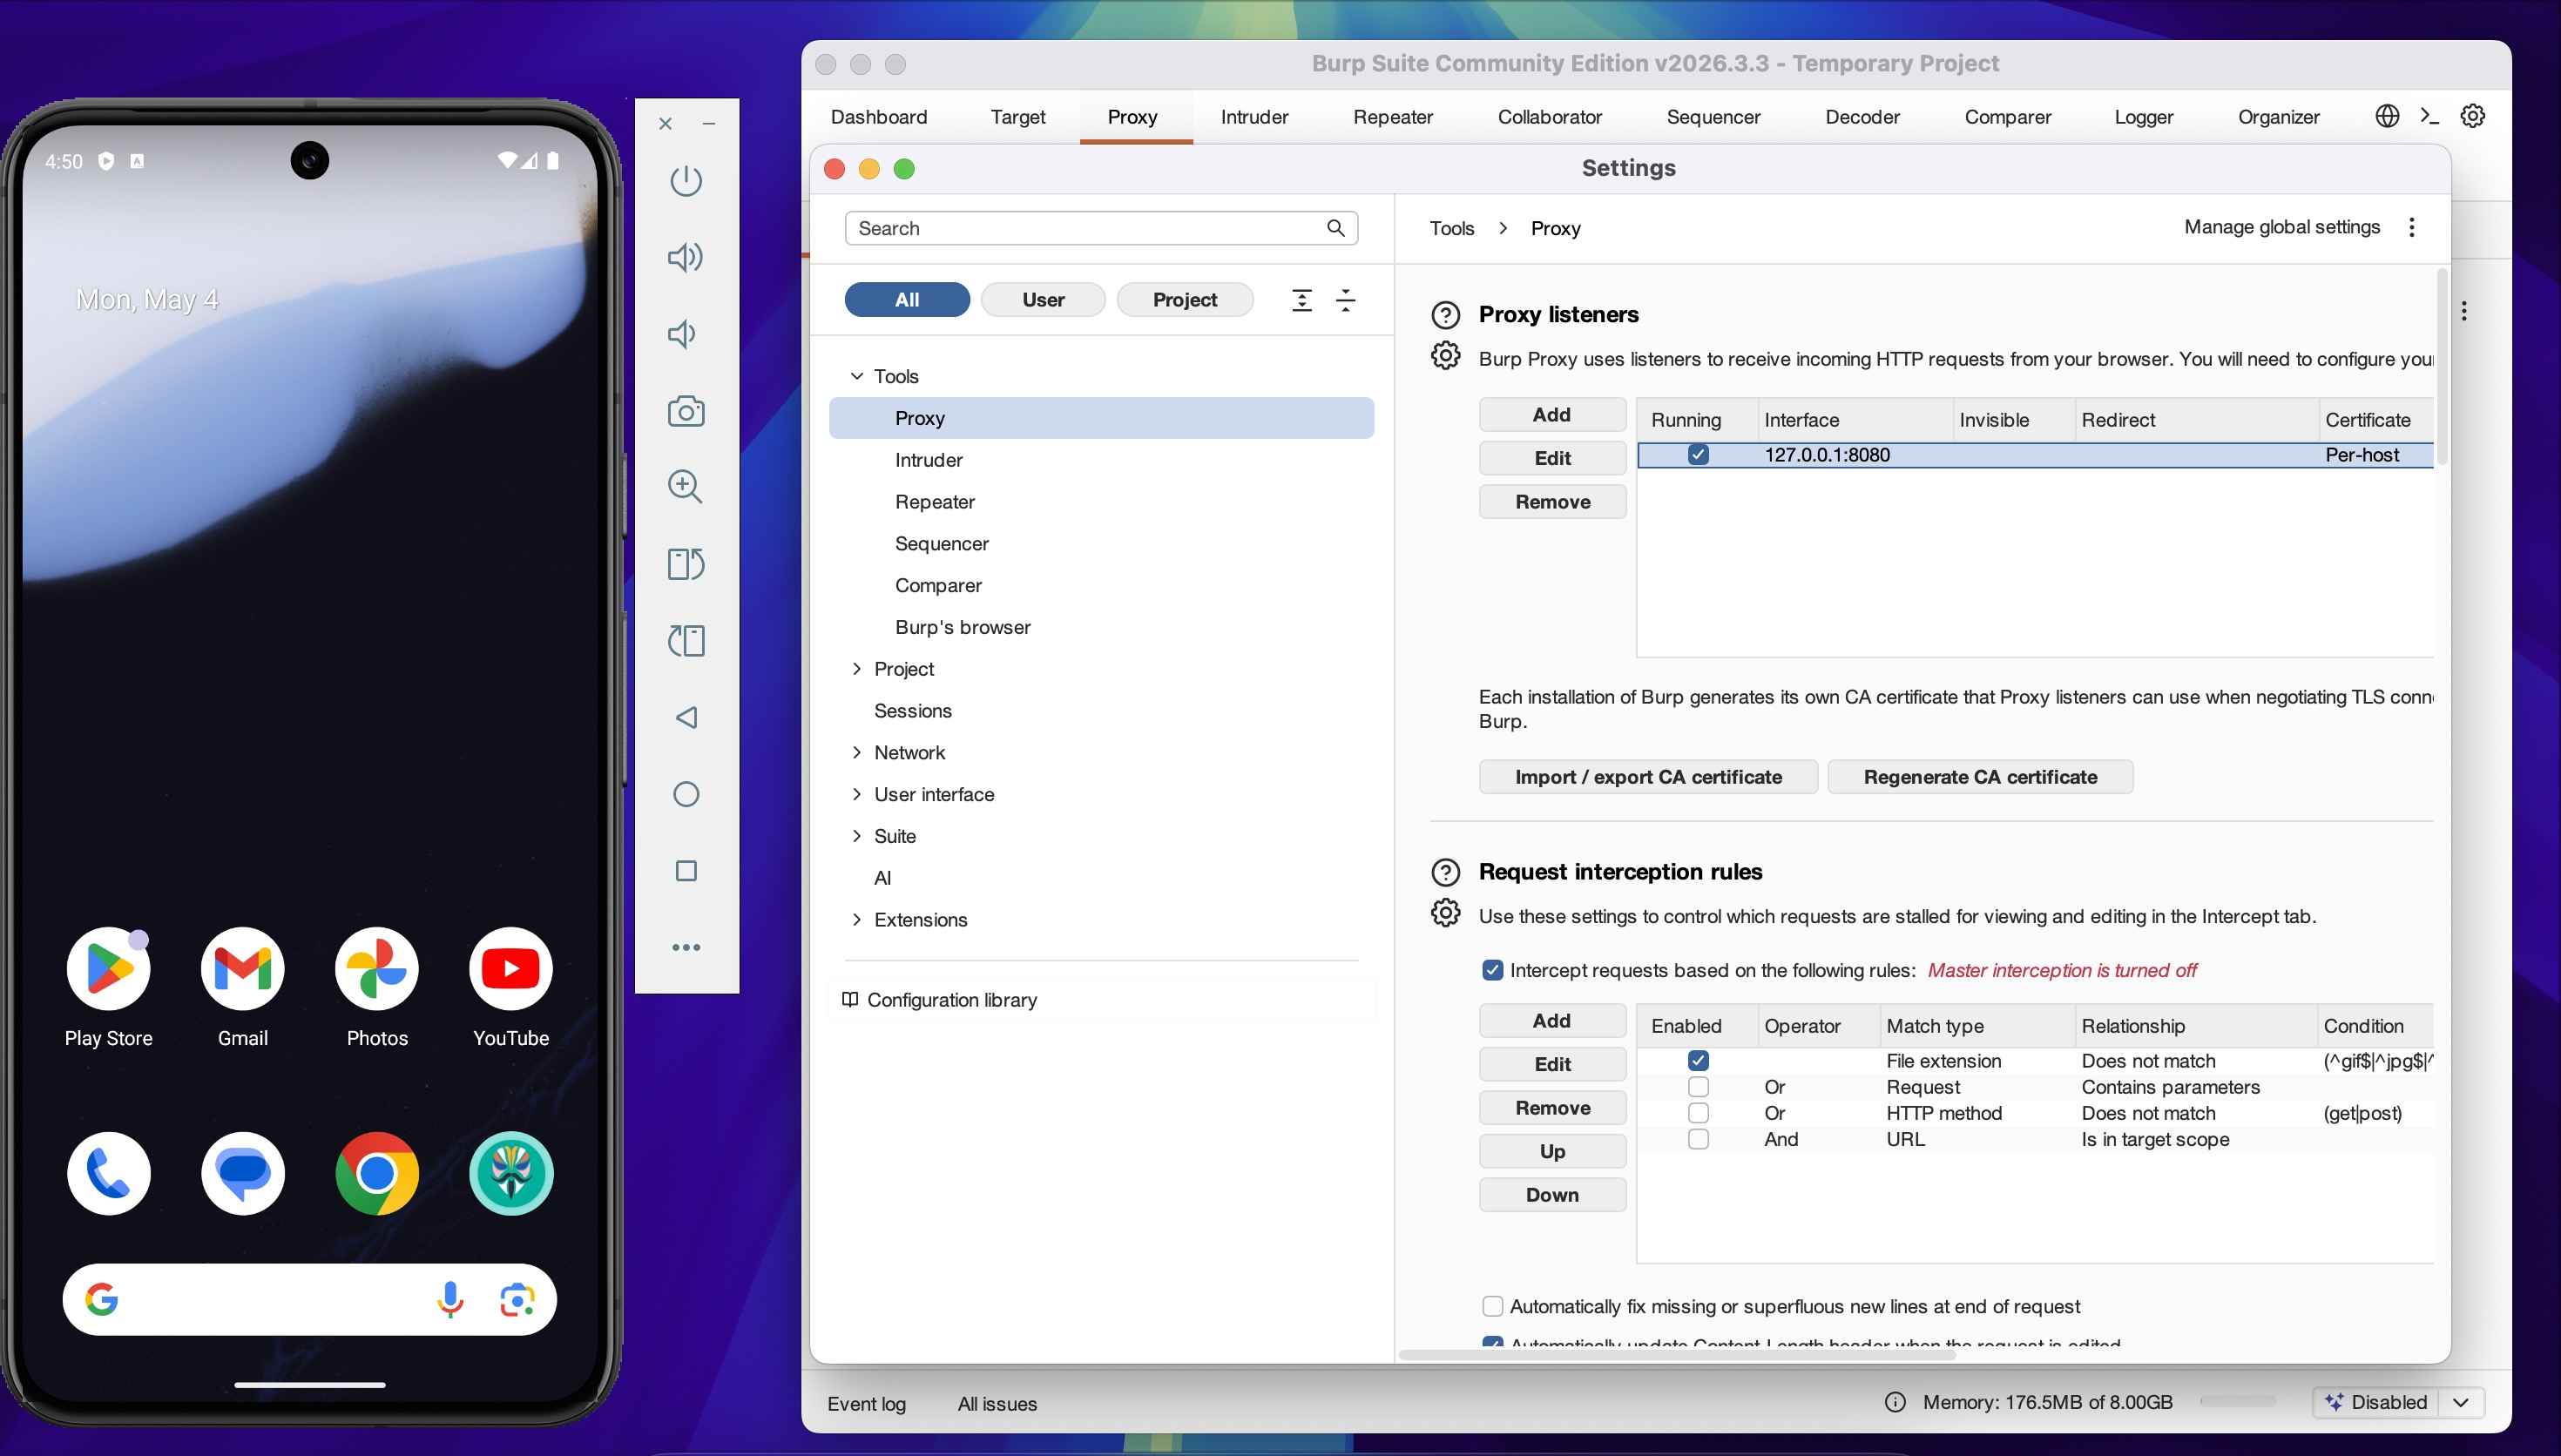The width and height of the screenshot is (2561, 1456).
Task: Expand the Network tree section
Action: pos(857,752)
